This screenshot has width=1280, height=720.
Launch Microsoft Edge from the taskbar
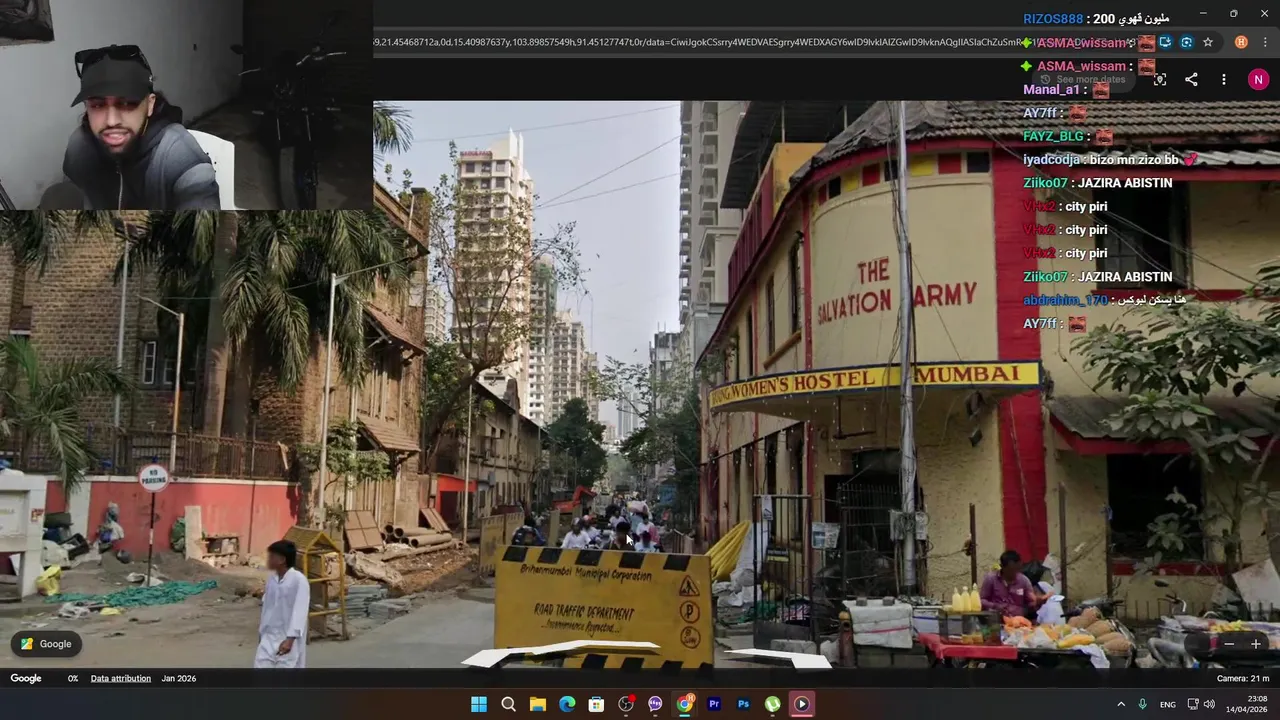click(567, 704)
